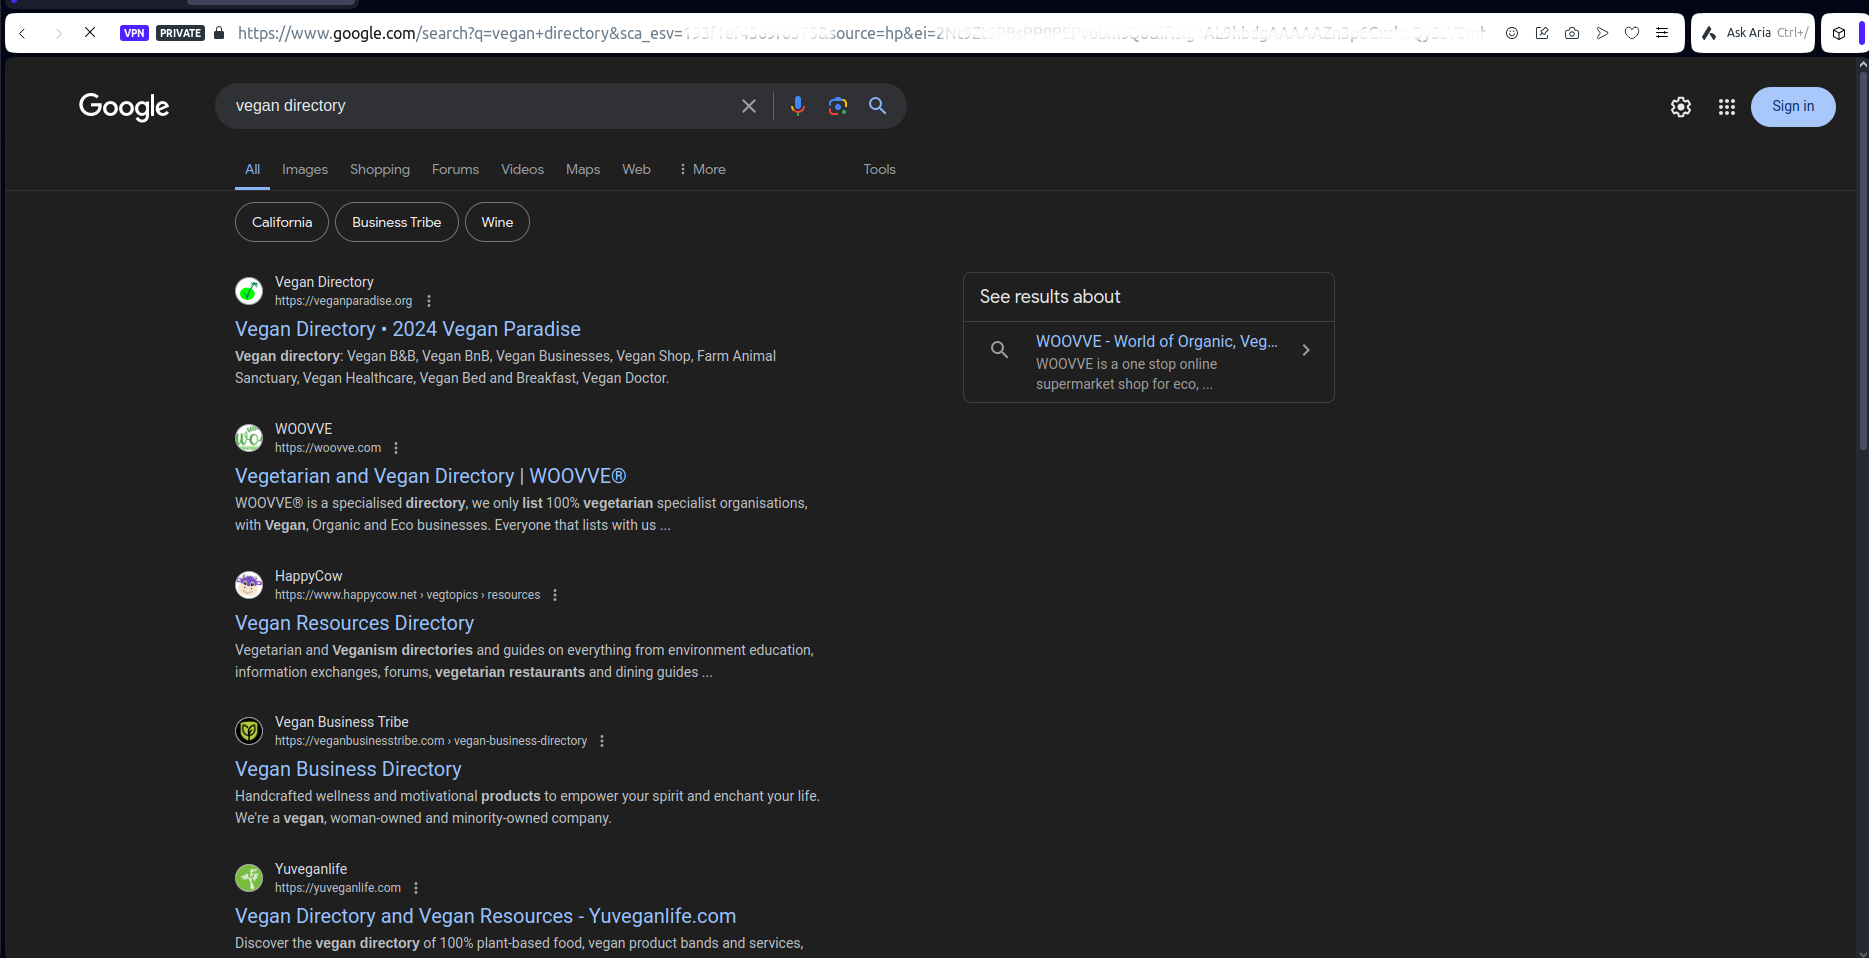Click the https://veganparadise.org URL text
Image resolution: width=1869 pixels, height=958 pixels.
point(344,301)
